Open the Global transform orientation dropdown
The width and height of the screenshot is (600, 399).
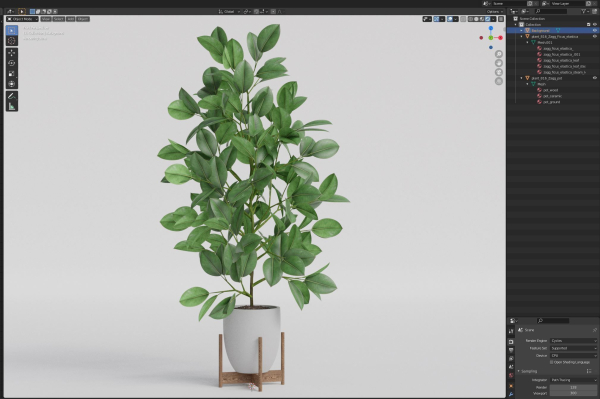click(229, 11)
